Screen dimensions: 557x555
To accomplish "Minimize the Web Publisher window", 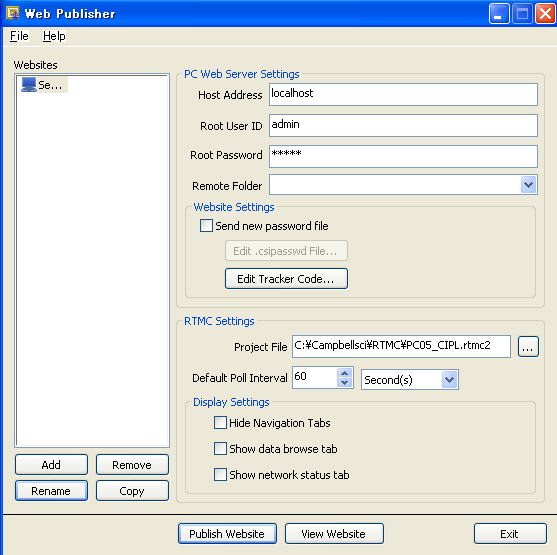I will coord(499,14).
